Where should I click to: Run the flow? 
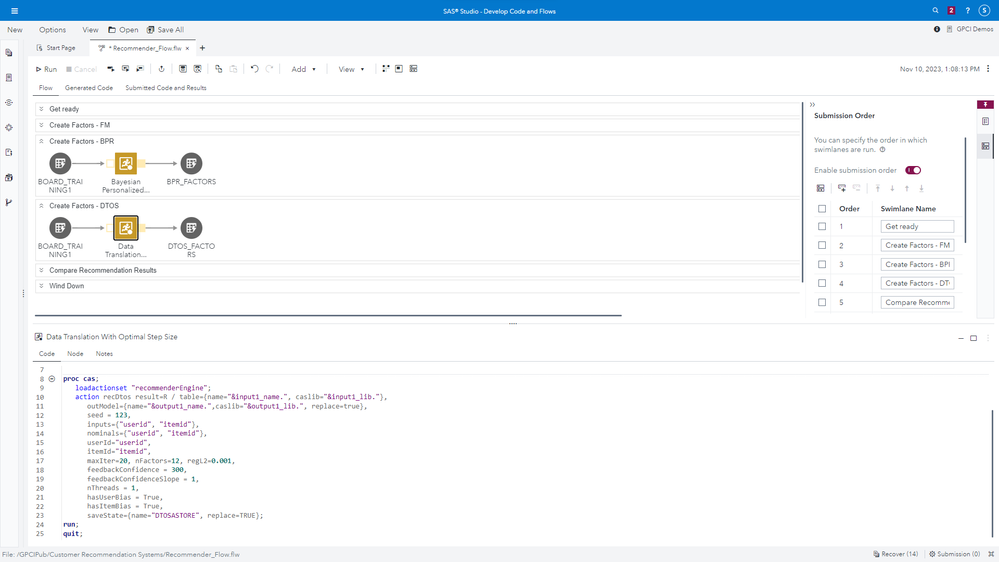tap(46, 69)
